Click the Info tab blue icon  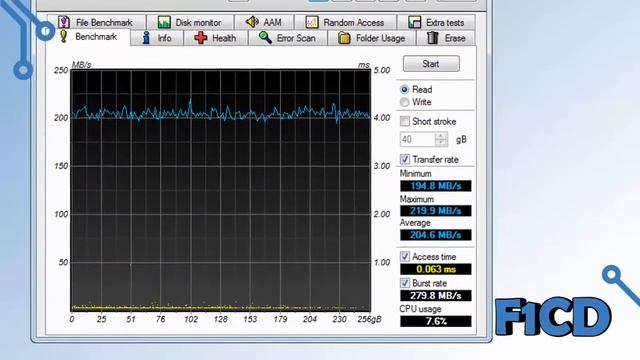(x=146, y=38)
